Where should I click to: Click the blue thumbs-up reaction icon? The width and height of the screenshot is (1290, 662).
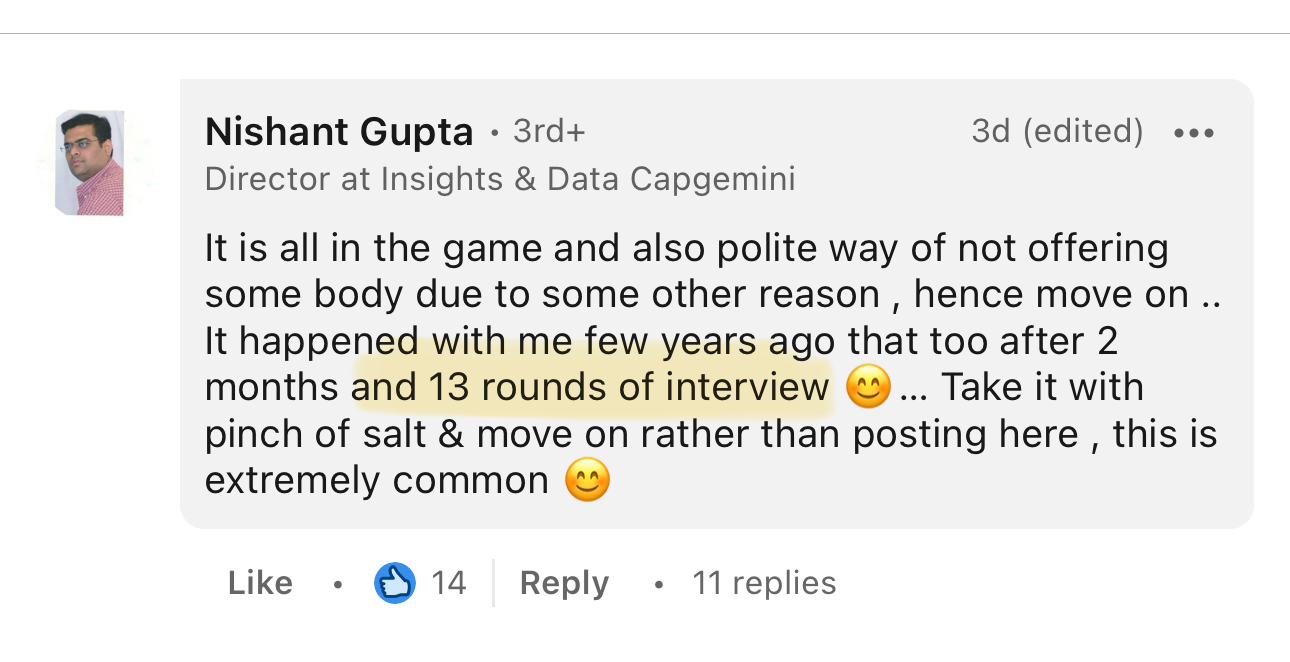pyautogui.click(x=394, y=583)
